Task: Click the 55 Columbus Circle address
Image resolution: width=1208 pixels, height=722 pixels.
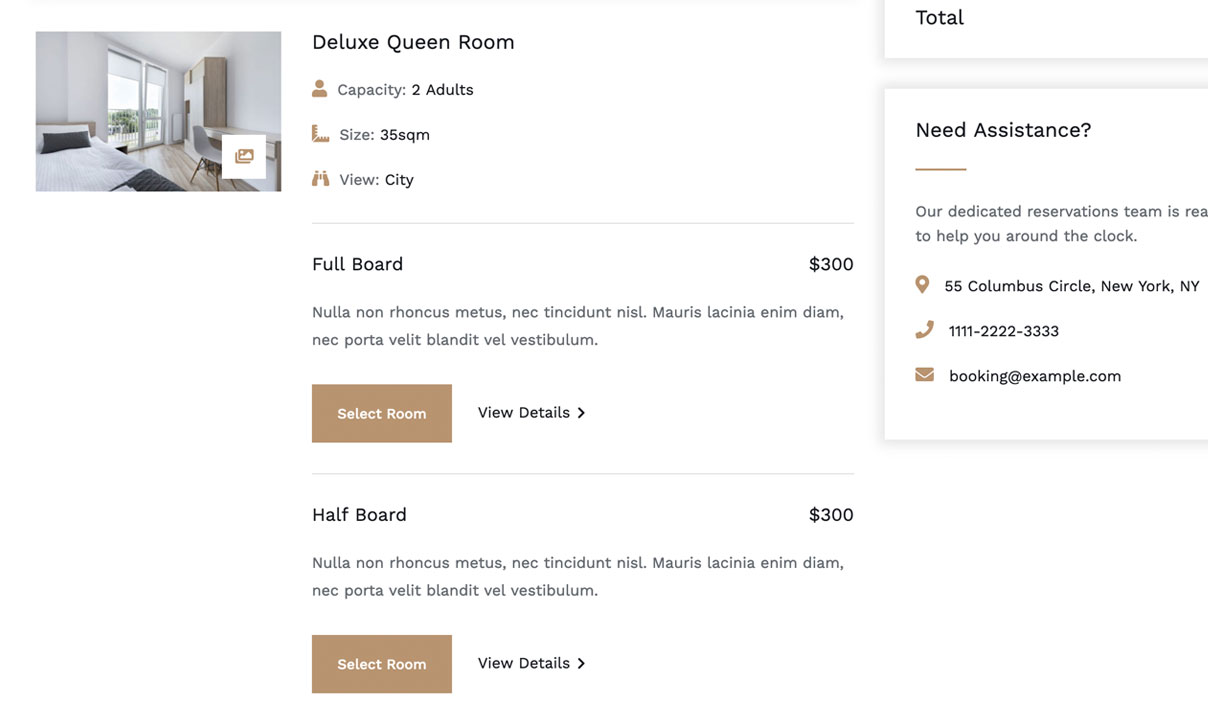Action: 1072,286
